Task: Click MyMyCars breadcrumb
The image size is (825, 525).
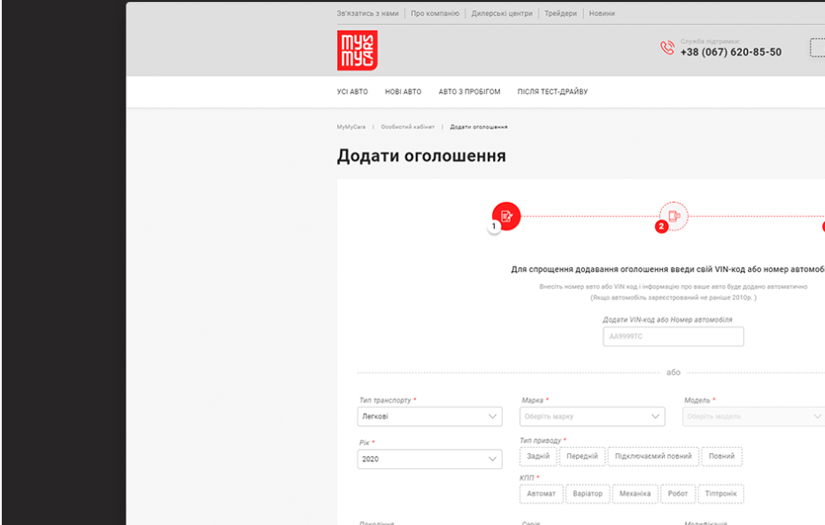Action: [x=351, y=127]
